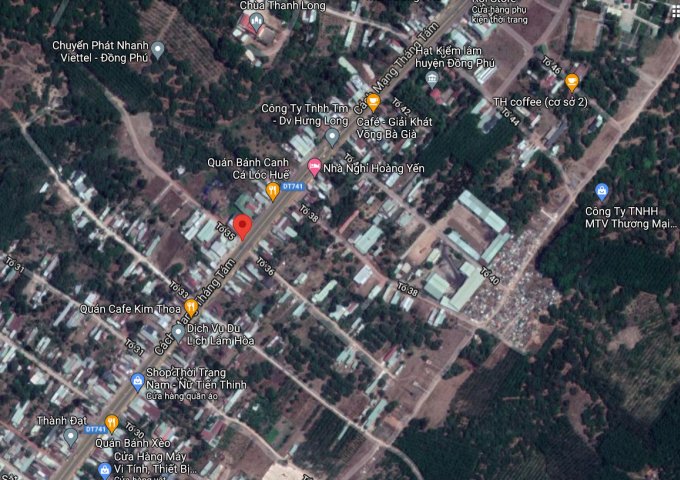Click the Quán Cafe Kim Thoa text label
Screen dimensions: 680x480
[x=131, y=309]
